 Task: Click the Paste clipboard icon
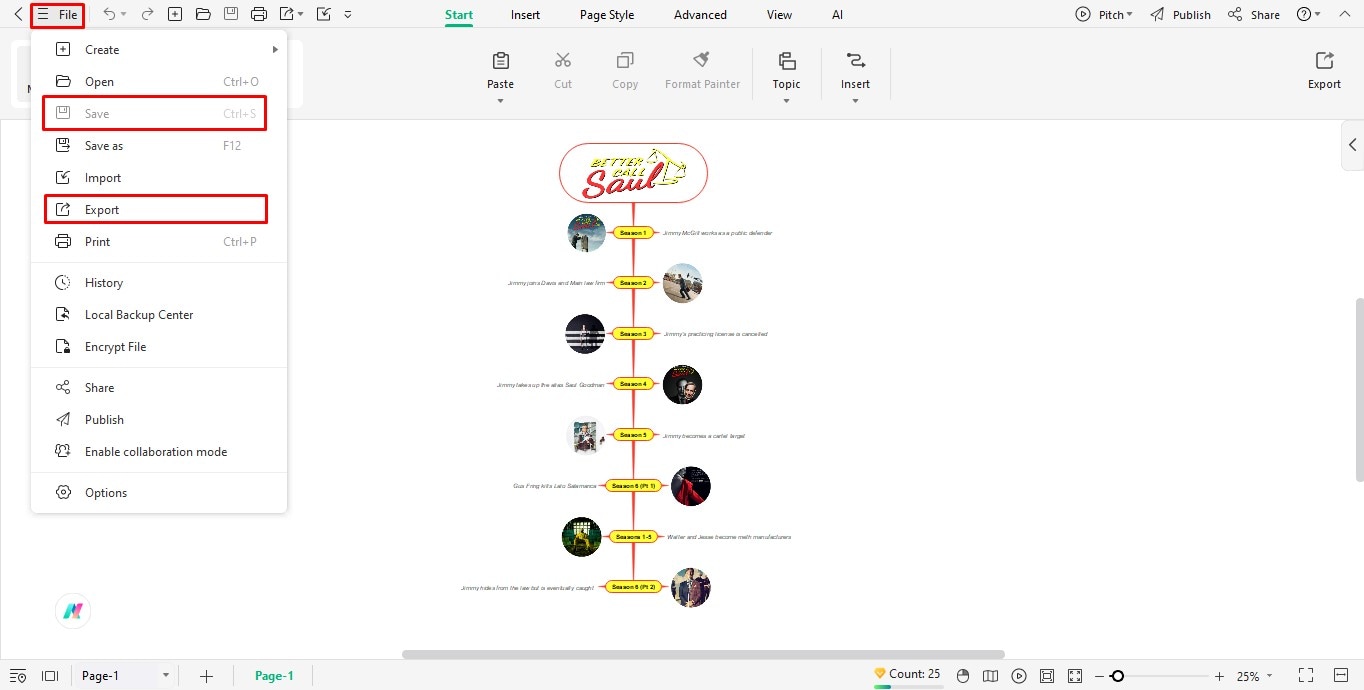(501, 60)
